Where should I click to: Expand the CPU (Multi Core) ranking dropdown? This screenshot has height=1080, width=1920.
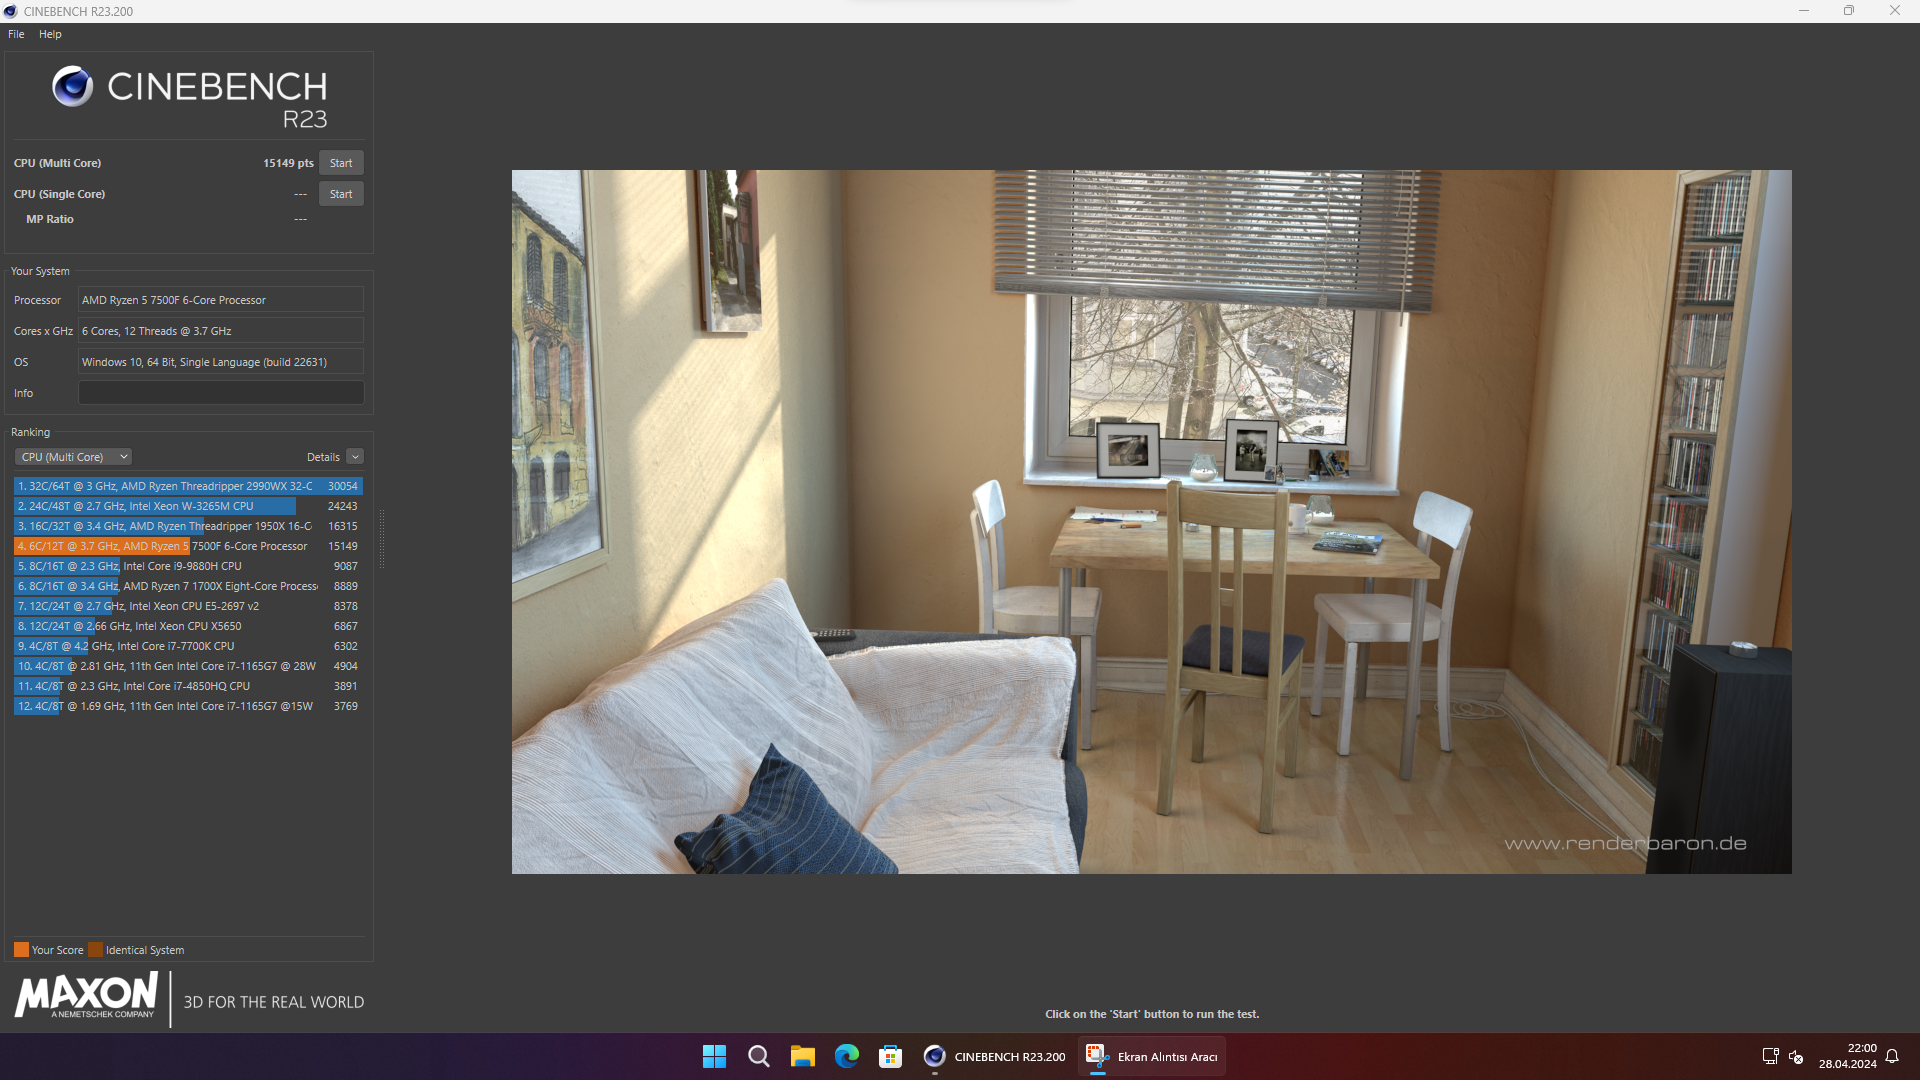[x=74, y=457]
